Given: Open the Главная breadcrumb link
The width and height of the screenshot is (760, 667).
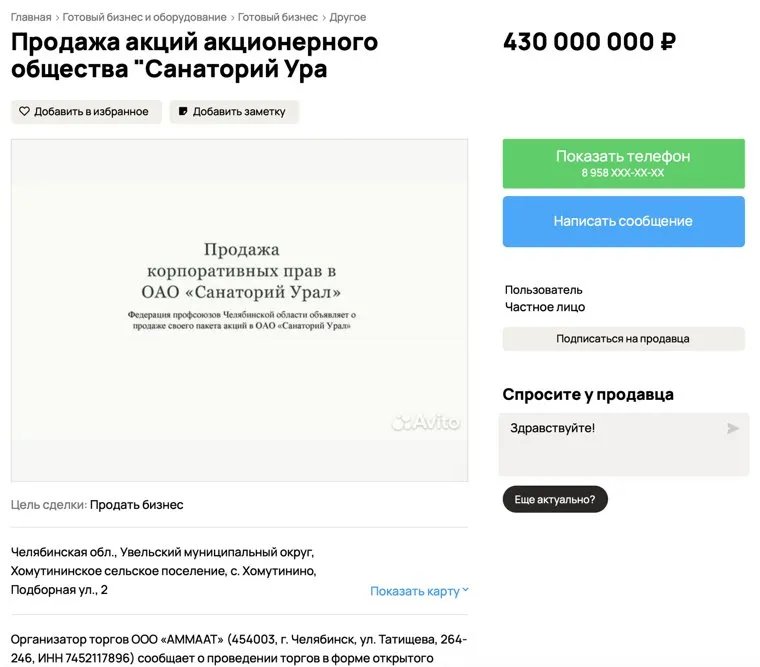Looking at the screenshot, I should [31, 17].
